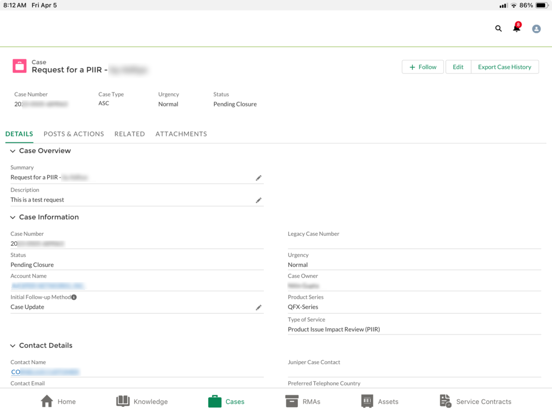Click the pink Case briefcase icon
Screen dimensions: 552x414
[x=20, y=66]
